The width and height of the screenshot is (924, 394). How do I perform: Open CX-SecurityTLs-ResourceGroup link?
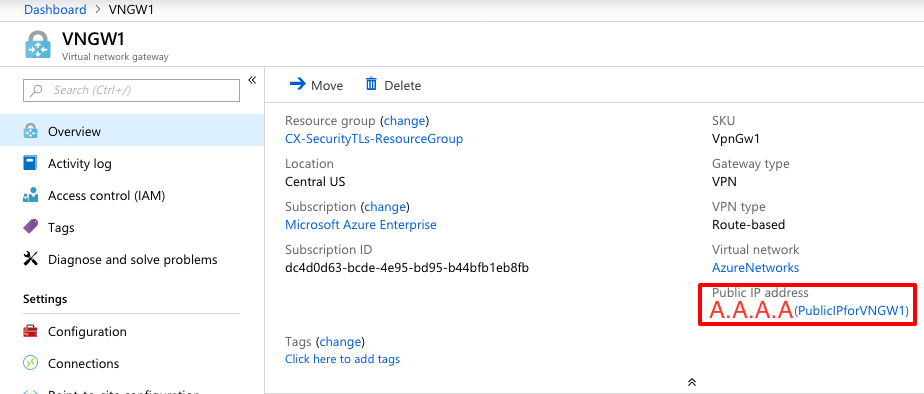click(x=374, y=139)
